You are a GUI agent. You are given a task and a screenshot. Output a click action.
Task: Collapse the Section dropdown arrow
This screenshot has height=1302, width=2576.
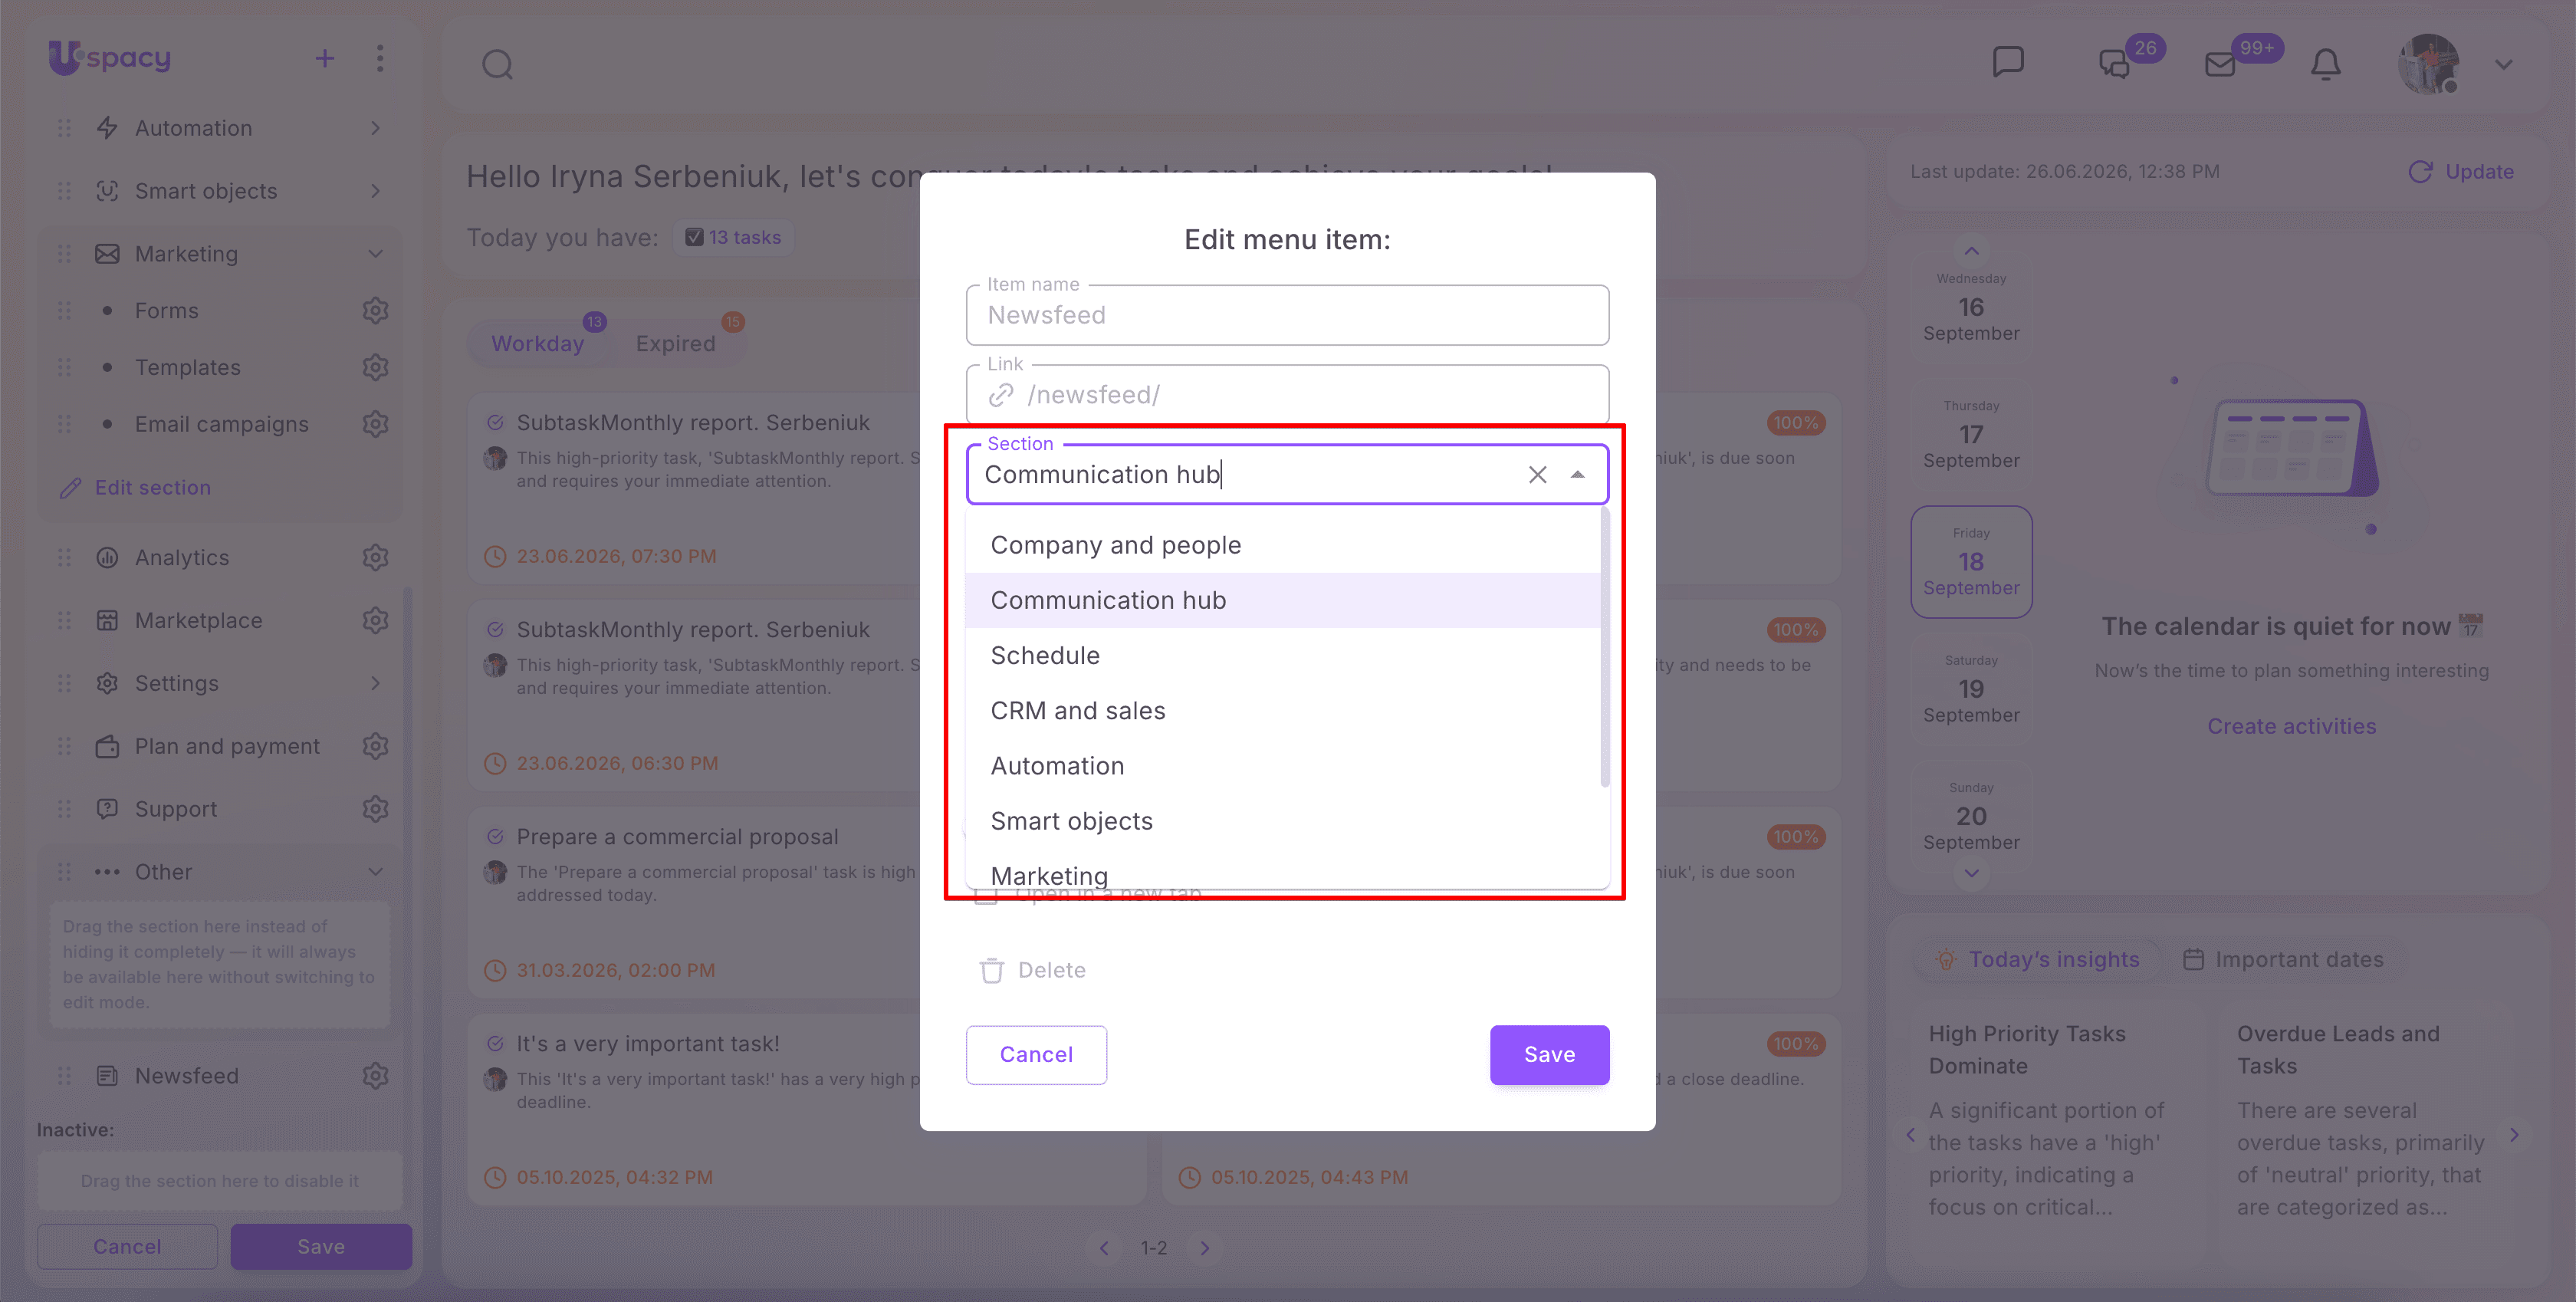pos(1577,475)
